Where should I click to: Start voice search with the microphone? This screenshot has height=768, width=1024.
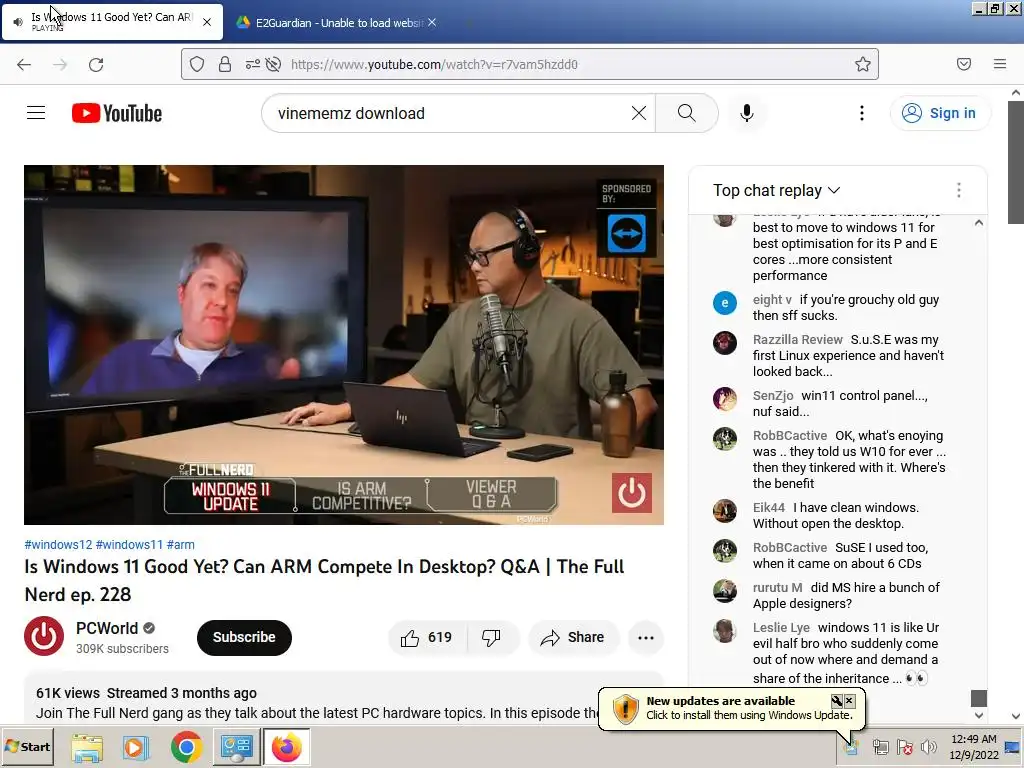pos(746,113)
